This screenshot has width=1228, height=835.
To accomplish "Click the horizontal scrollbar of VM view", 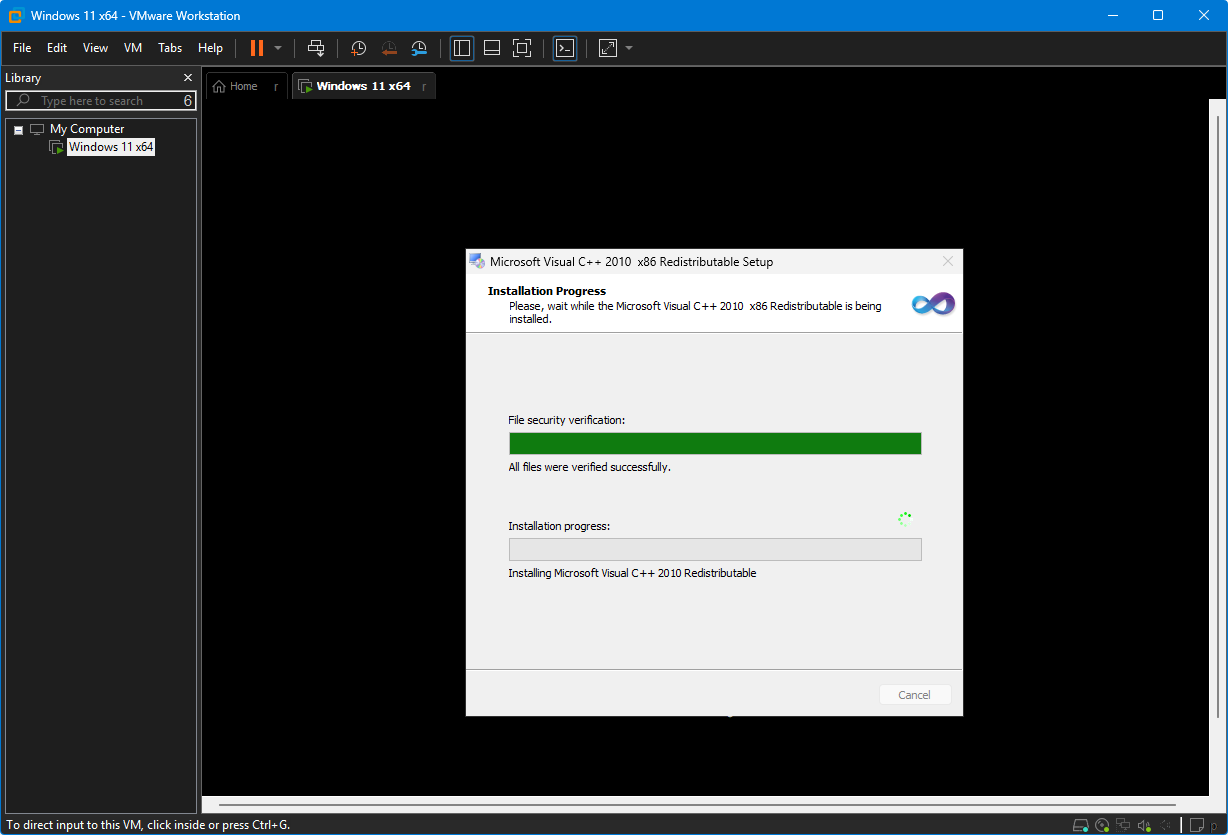I will tap(698, 805).
